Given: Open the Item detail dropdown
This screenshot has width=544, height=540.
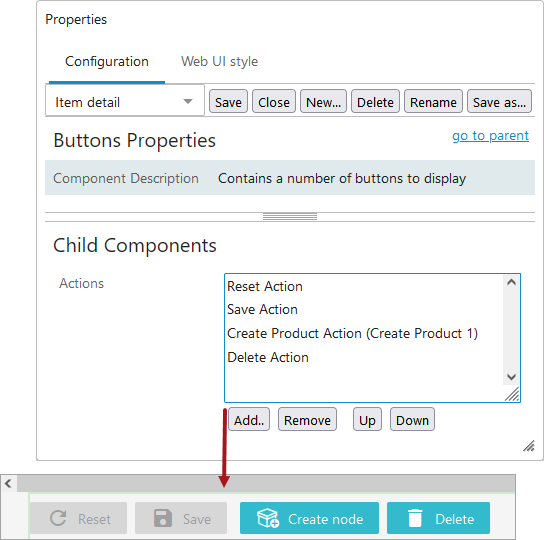Looking at the screenshot, I should coord(125,102).
